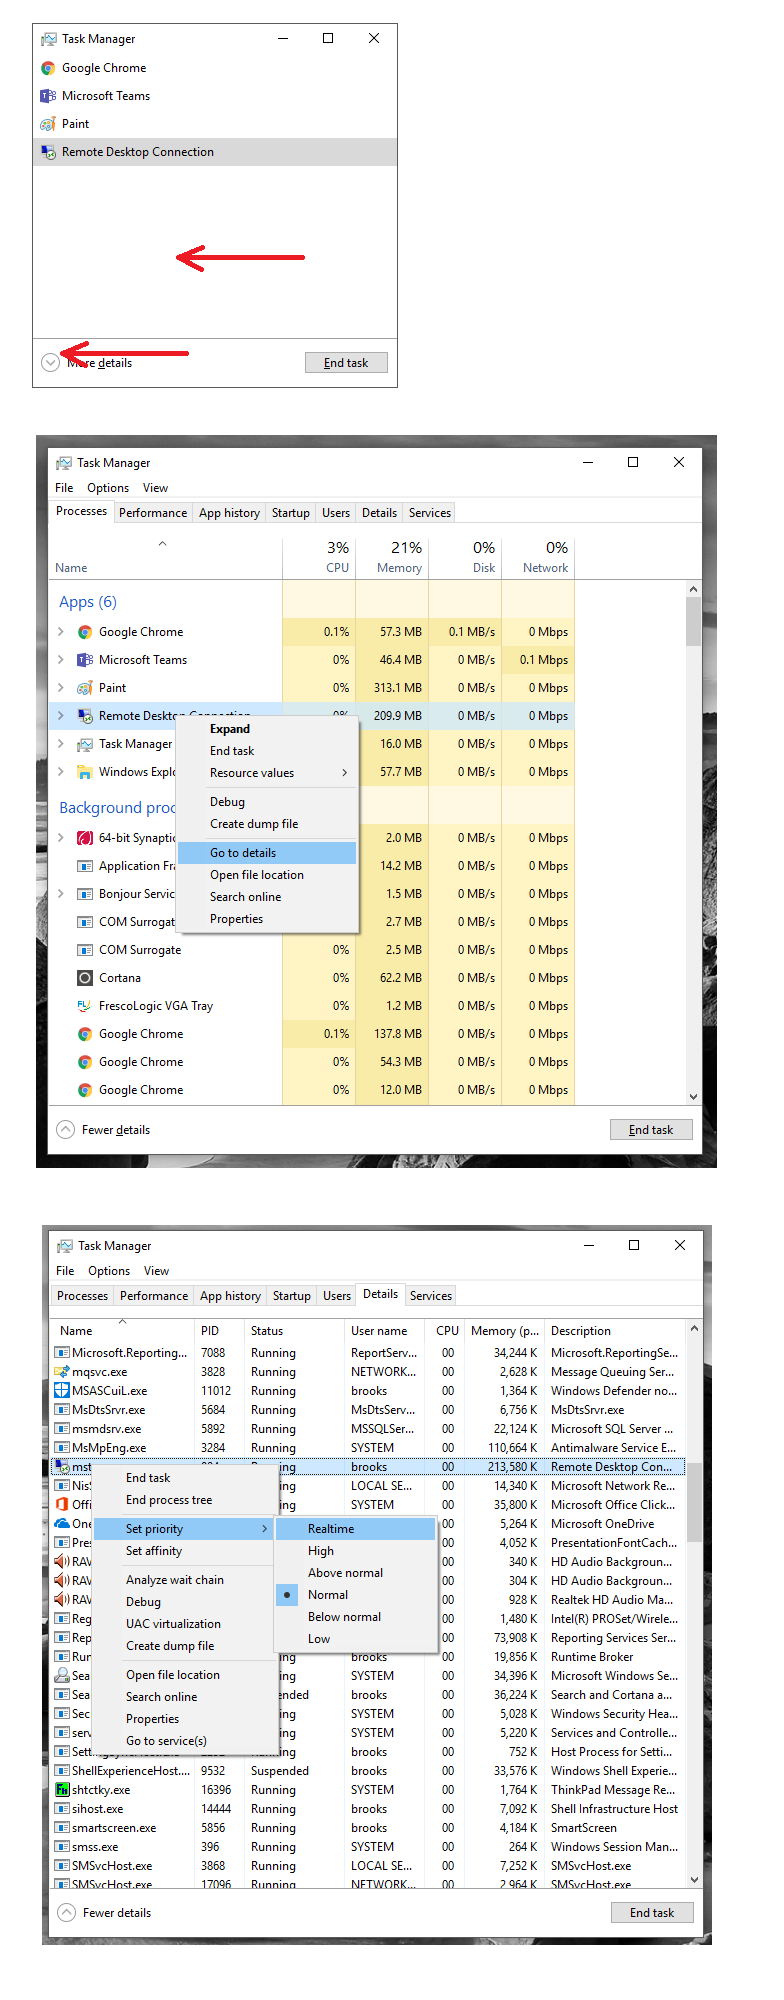
Task: Choose Analyze wait chain
Action: tap(184, 1580)
